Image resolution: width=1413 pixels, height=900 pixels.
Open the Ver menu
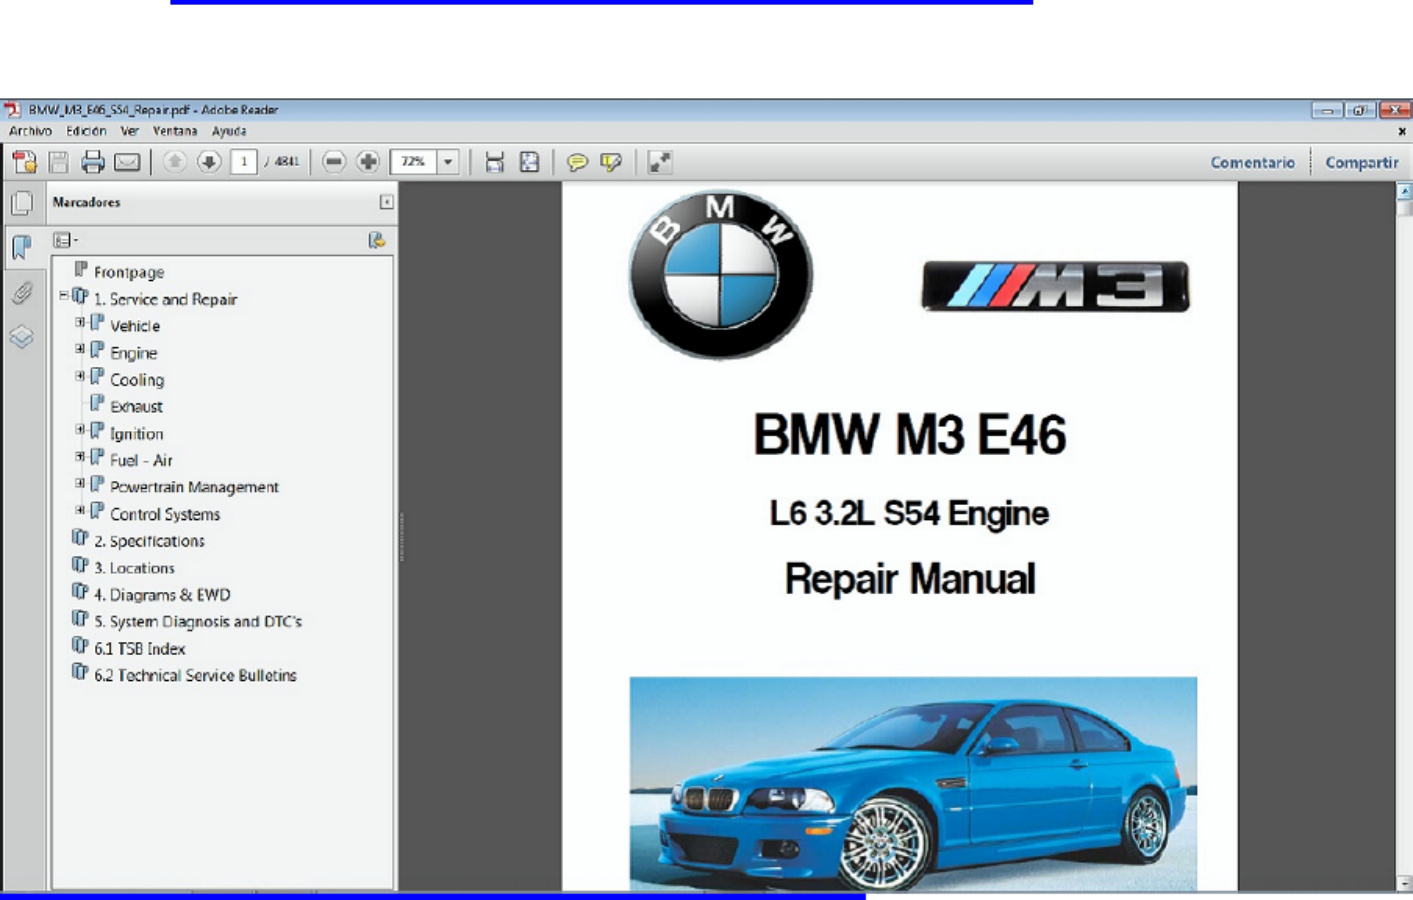(x=130, y=131)
